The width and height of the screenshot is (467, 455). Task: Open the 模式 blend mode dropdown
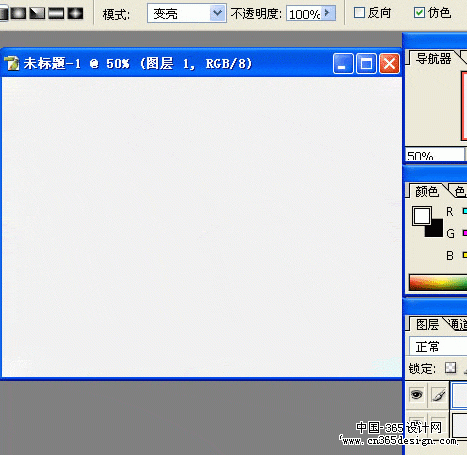click(187, 13)
